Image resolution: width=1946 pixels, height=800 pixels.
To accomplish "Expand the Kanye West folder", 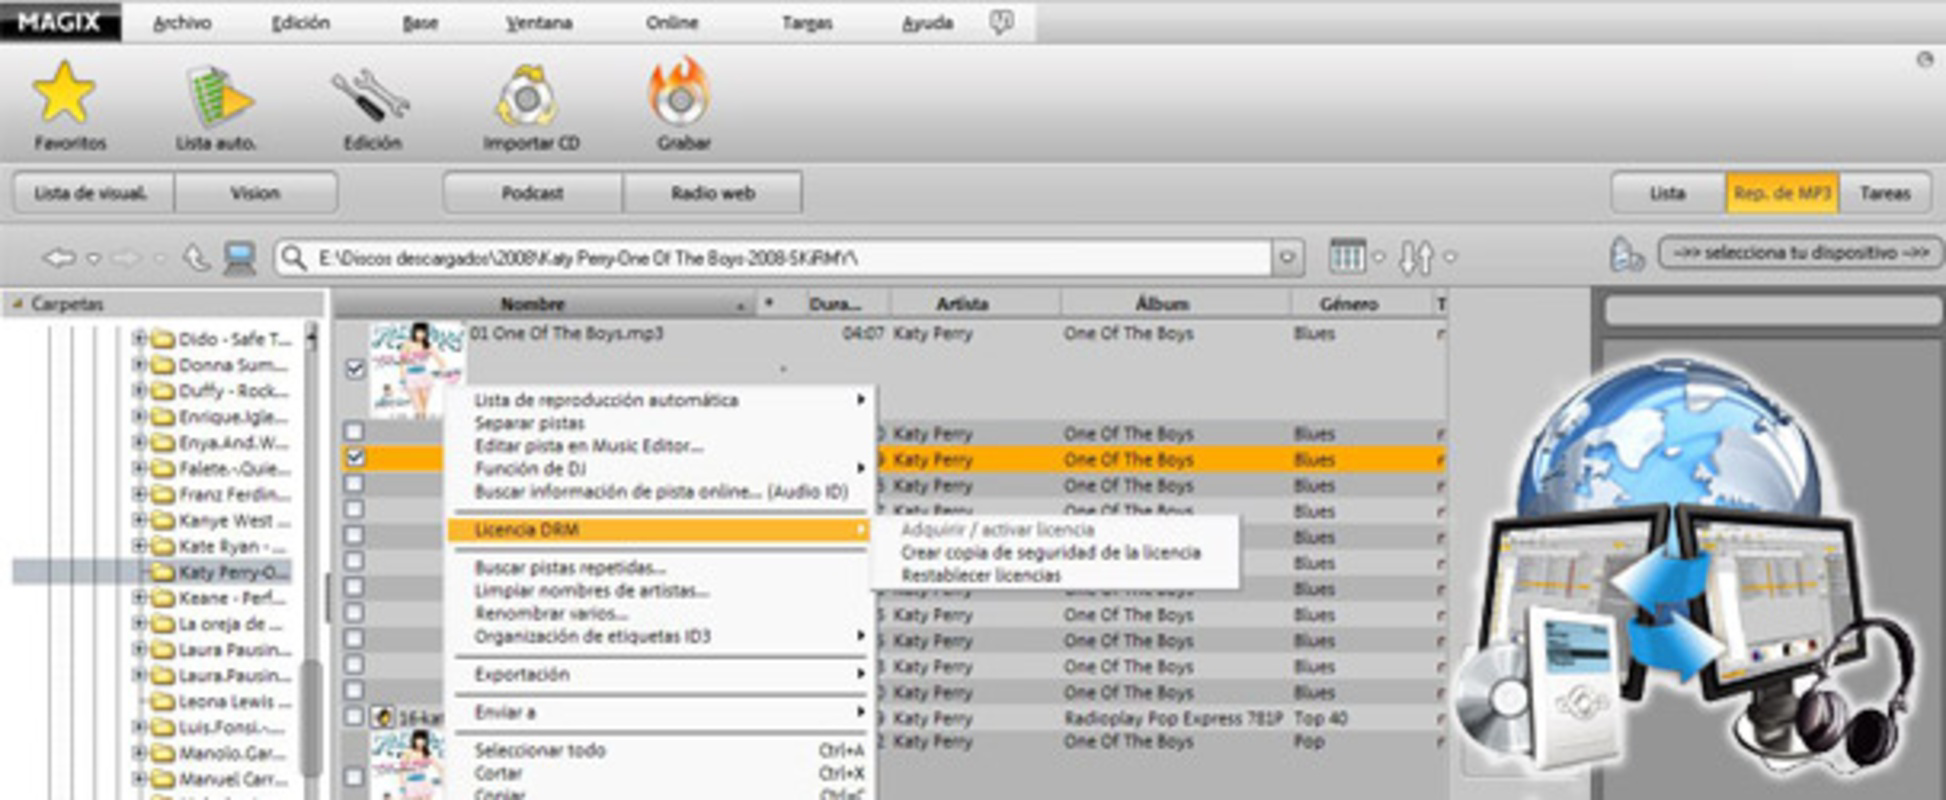I will [139, 520].
